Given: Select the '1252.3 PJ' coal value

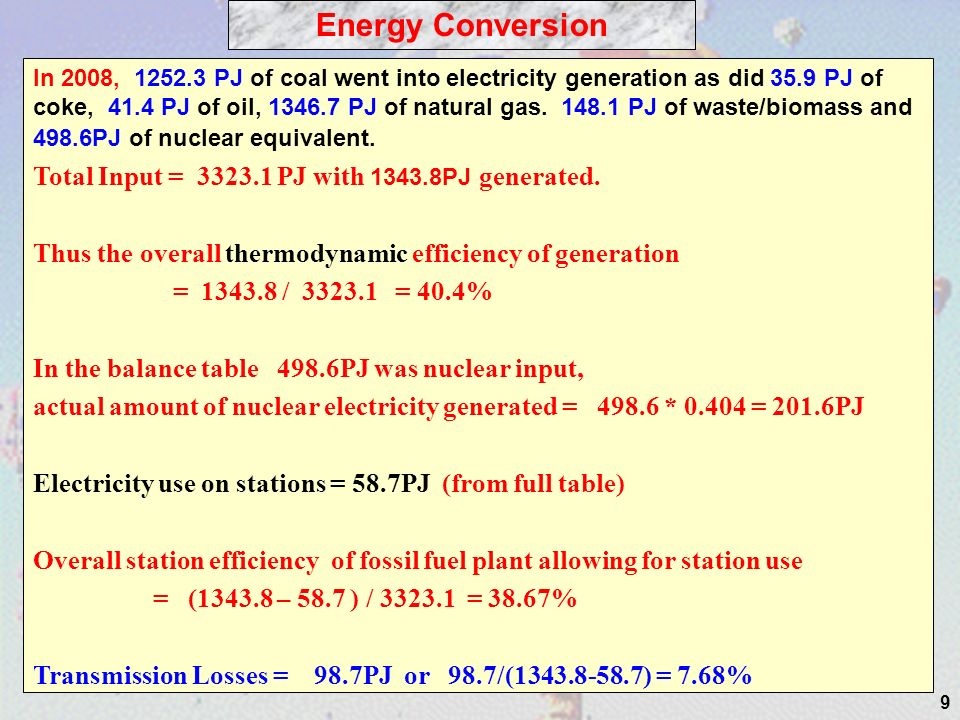Looking at the screenshot, I should pos(189,78).
